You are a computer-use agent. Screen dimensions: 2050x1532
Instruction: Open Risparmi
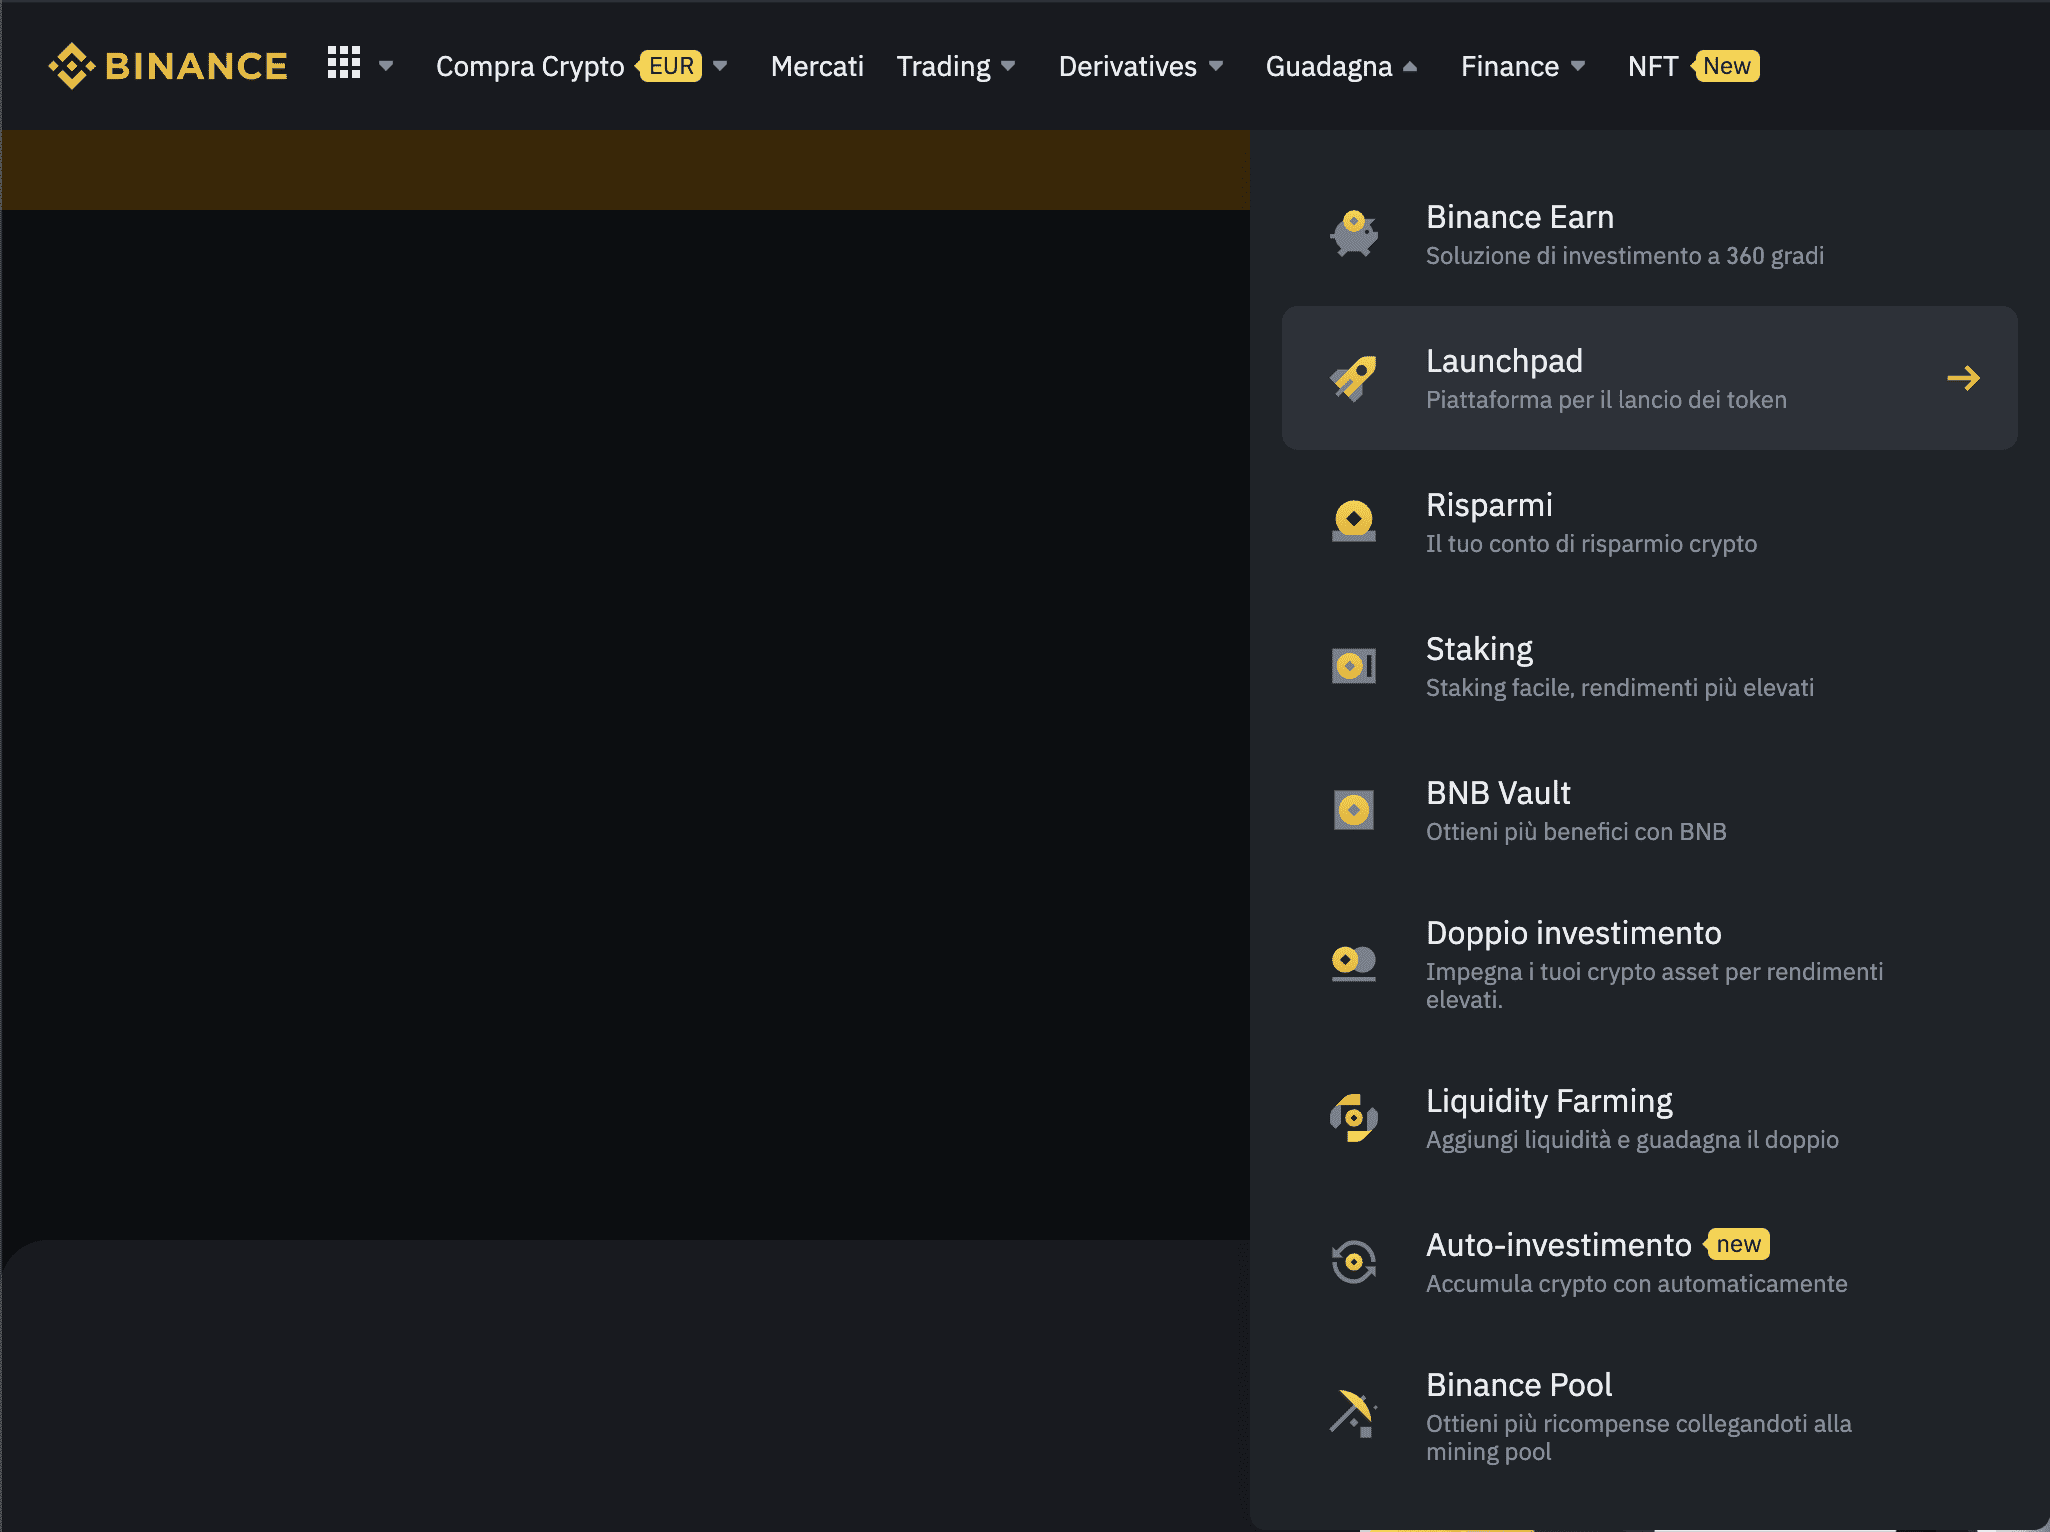[x=1650, y=522]
